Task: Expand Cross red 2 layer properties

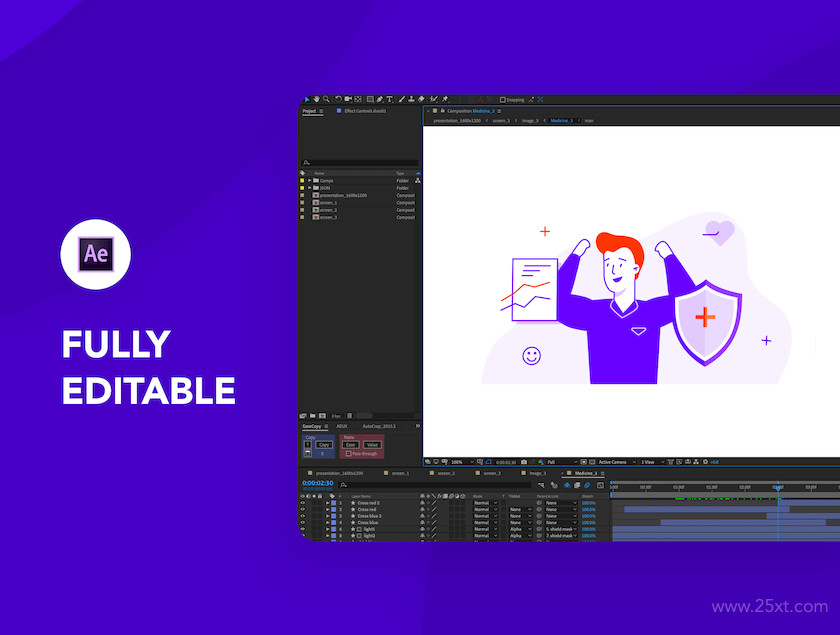Action: pos(328,503)
